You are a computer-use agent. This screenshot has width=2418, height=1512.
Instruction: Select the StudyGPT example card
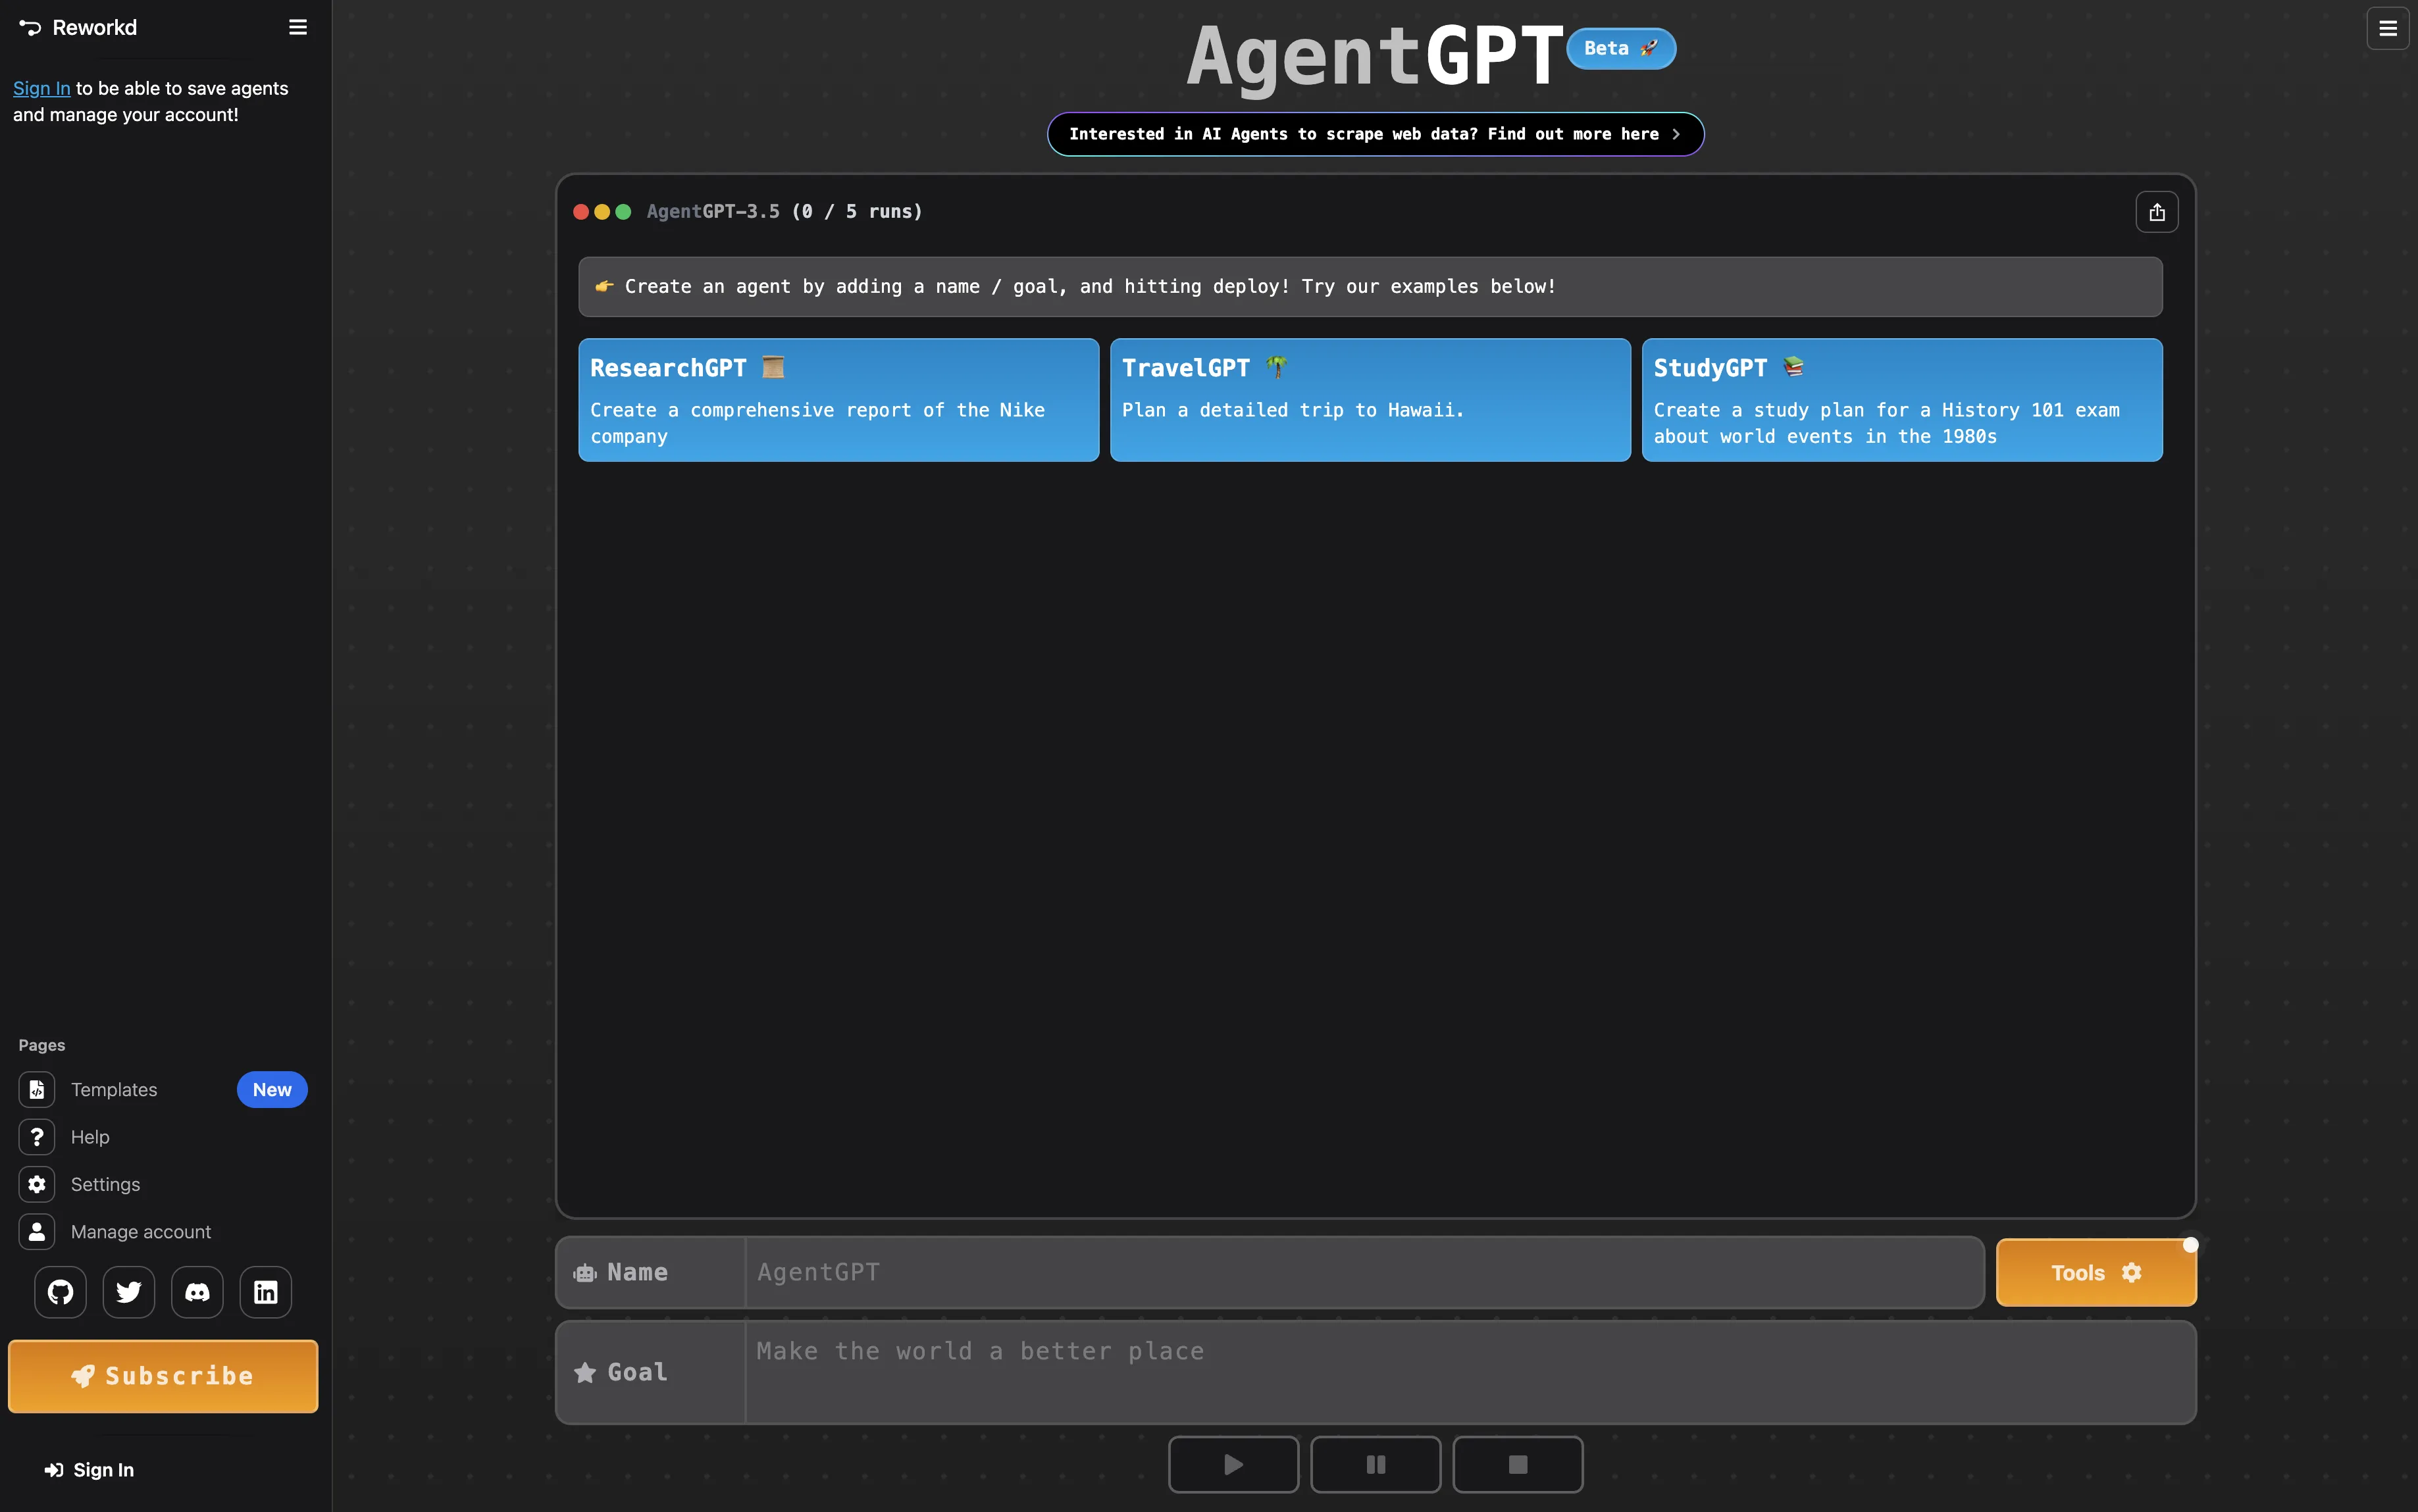pyautogui.click(x=1901, y=400)
